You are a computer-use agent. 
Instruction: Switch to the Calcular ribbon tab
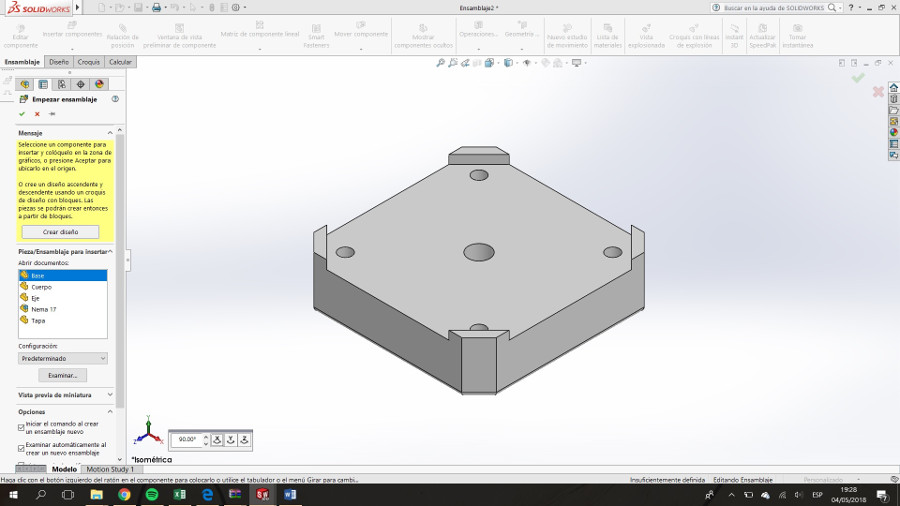(120, 62)
